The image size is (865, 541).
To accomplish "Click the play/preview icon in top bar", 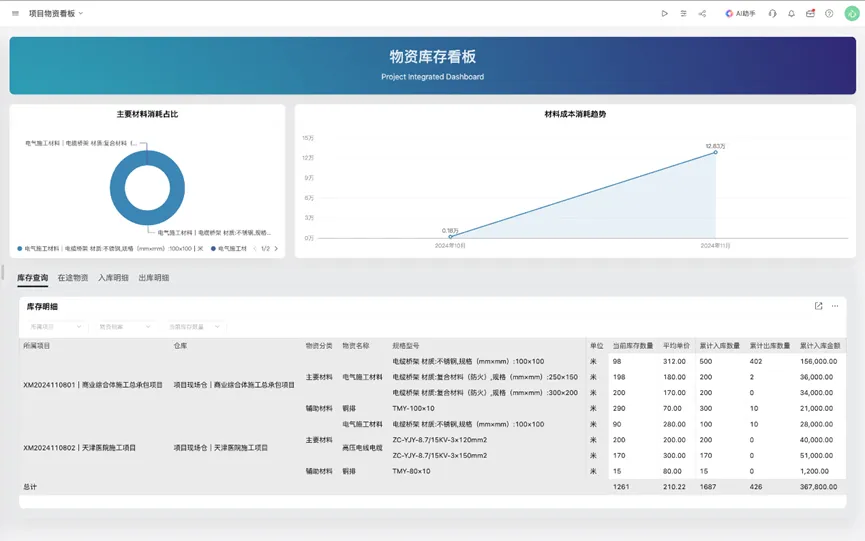I will click(664, 14).
